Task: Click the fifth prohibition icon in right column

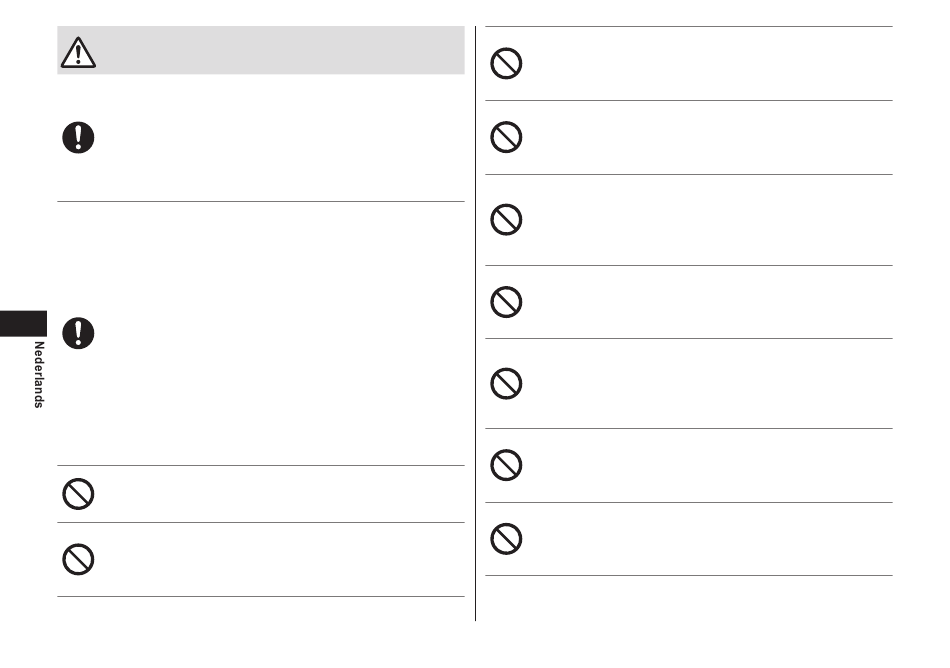Action: [506, 383]
